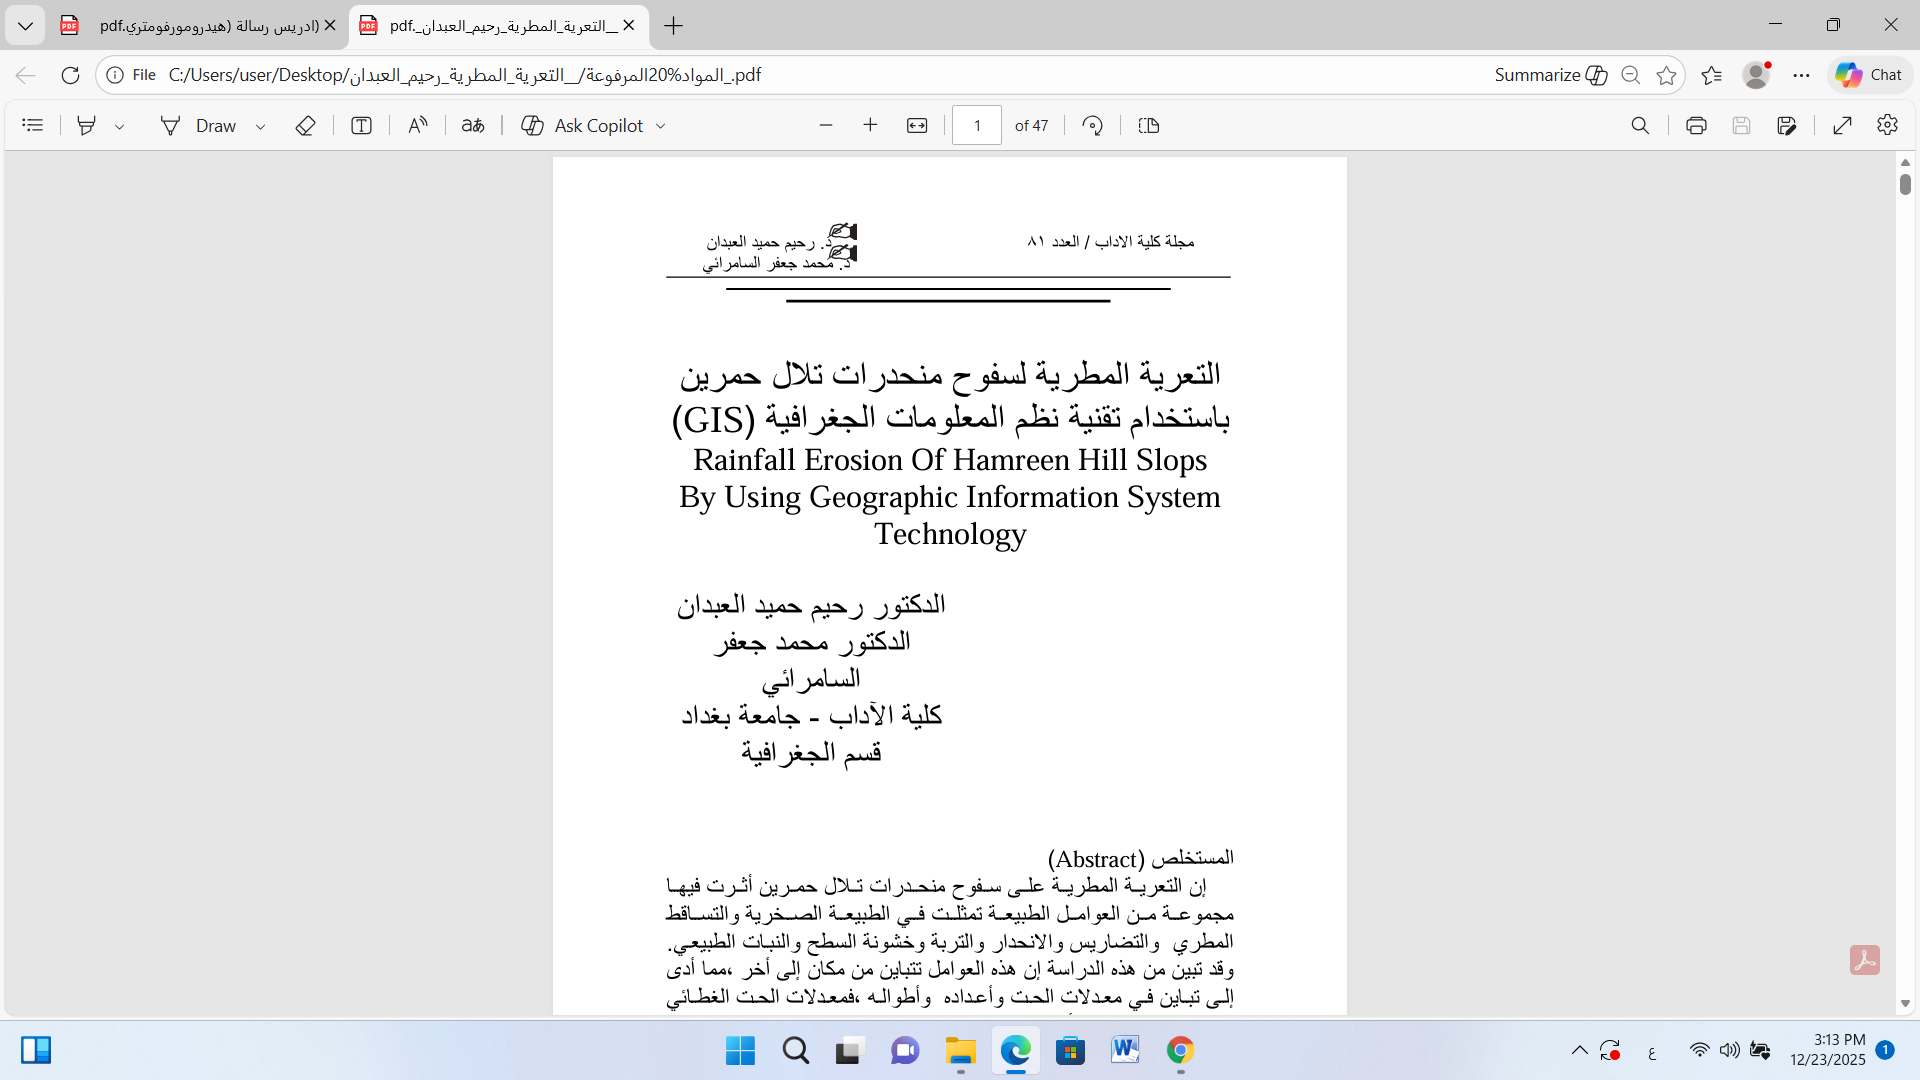The image size is (1920, 1080).
Task: Open Microsoft Store from taskbar
Action: [x=1070, y=1050]
